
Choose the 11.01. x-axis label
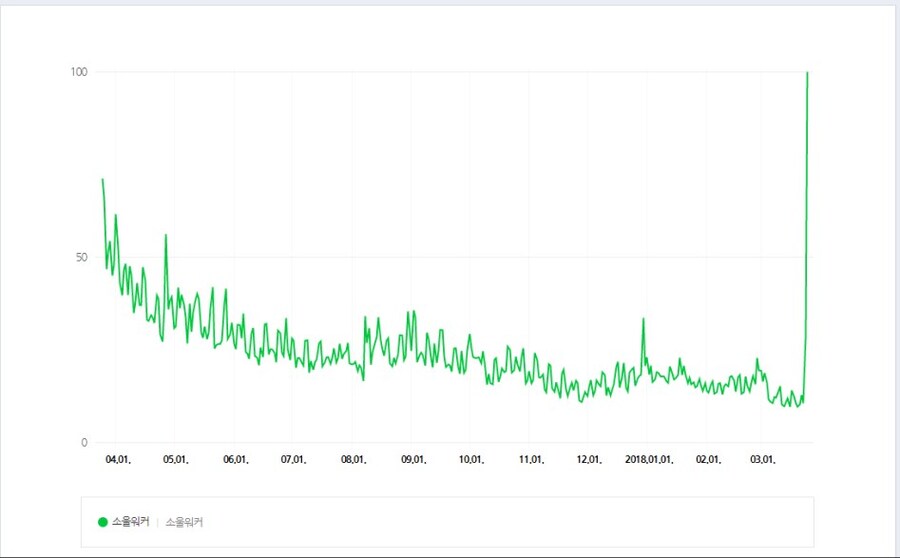pos(531,460)
